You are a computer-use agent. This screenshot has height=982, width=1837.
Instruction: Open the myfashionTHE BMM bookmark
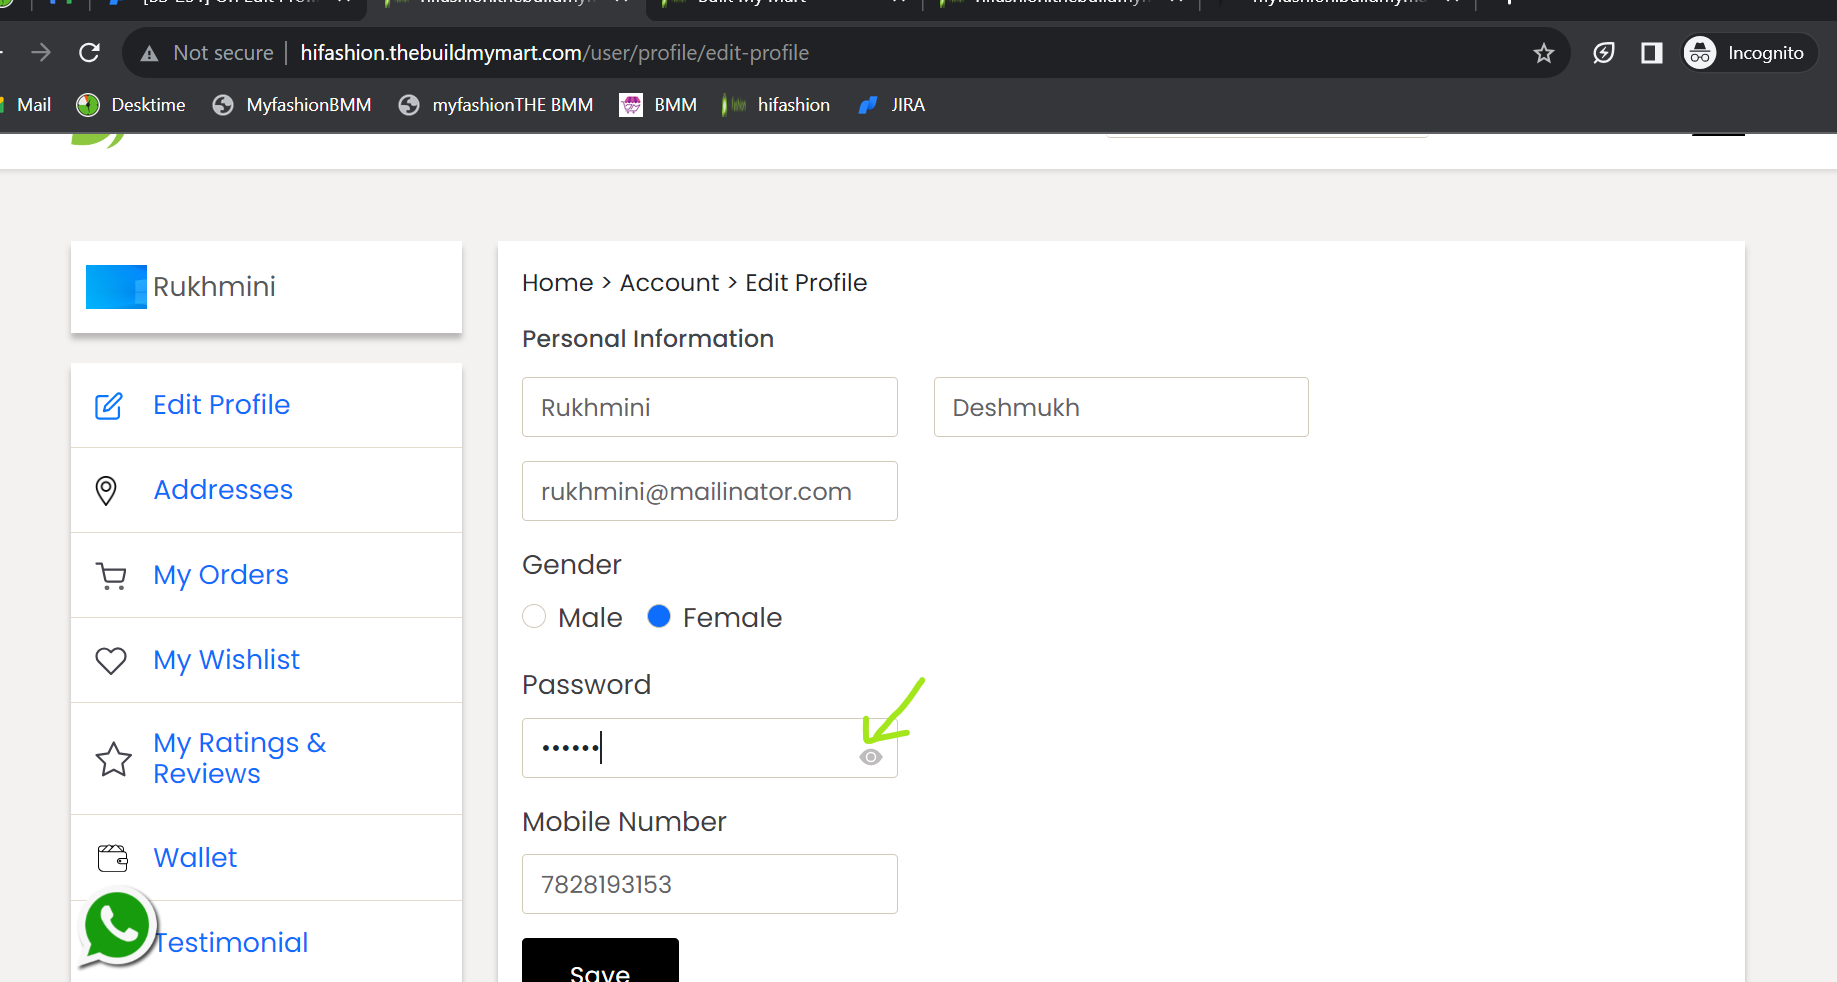[496, 105]
